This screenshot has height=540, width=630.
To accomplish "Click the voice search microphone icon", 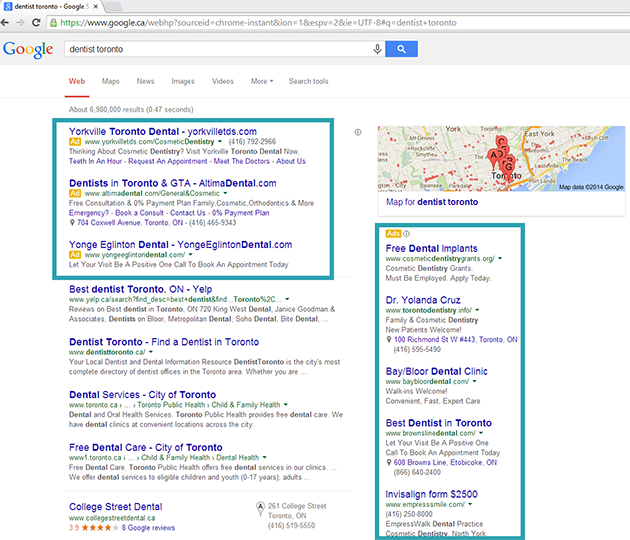I will tap(377, 49).
